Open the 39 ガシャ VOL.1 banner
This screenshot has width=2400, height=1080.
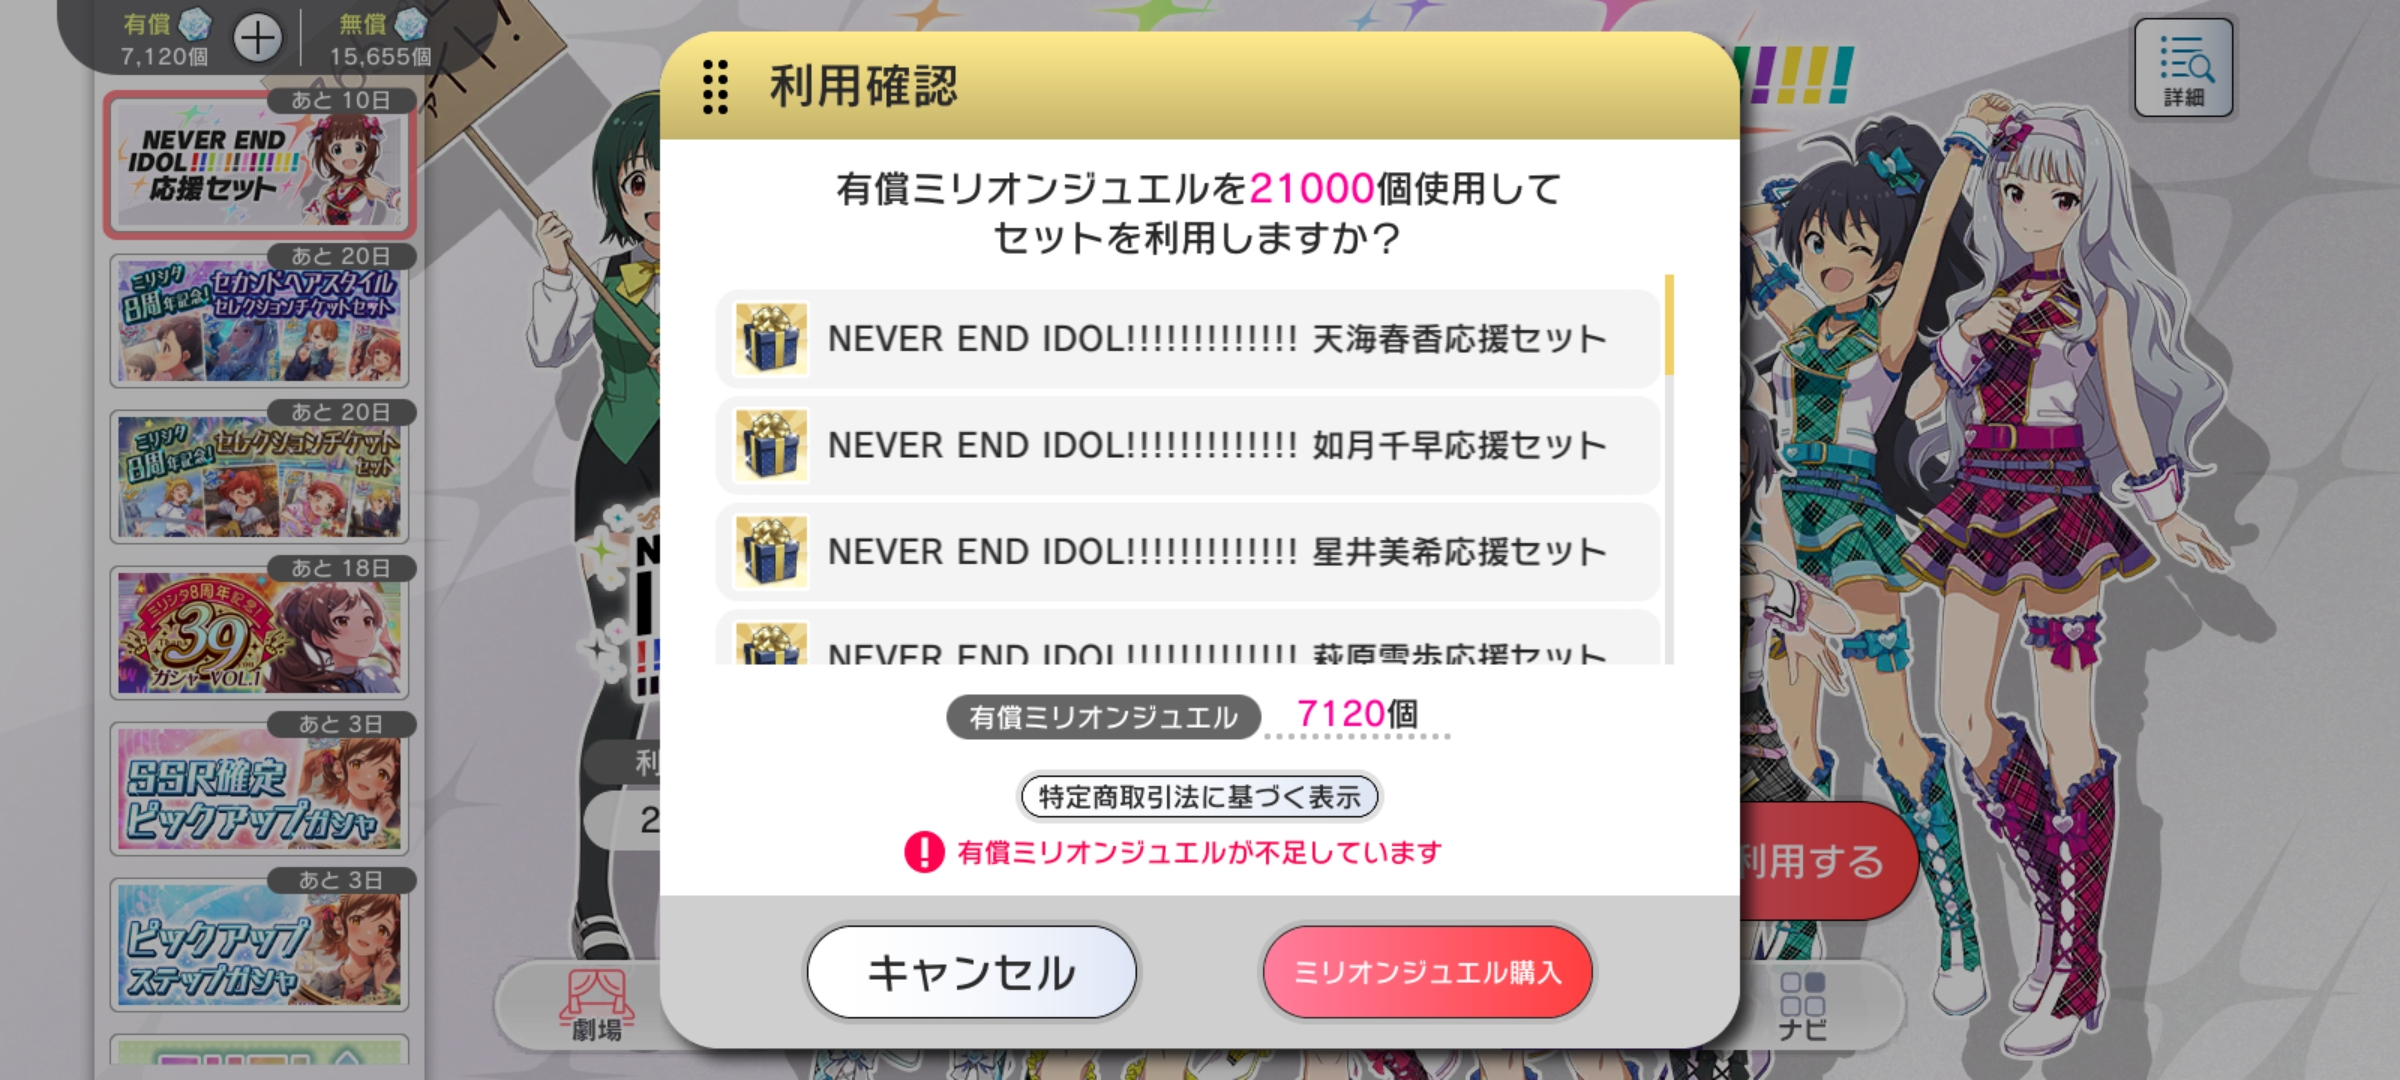coord(260,632)
